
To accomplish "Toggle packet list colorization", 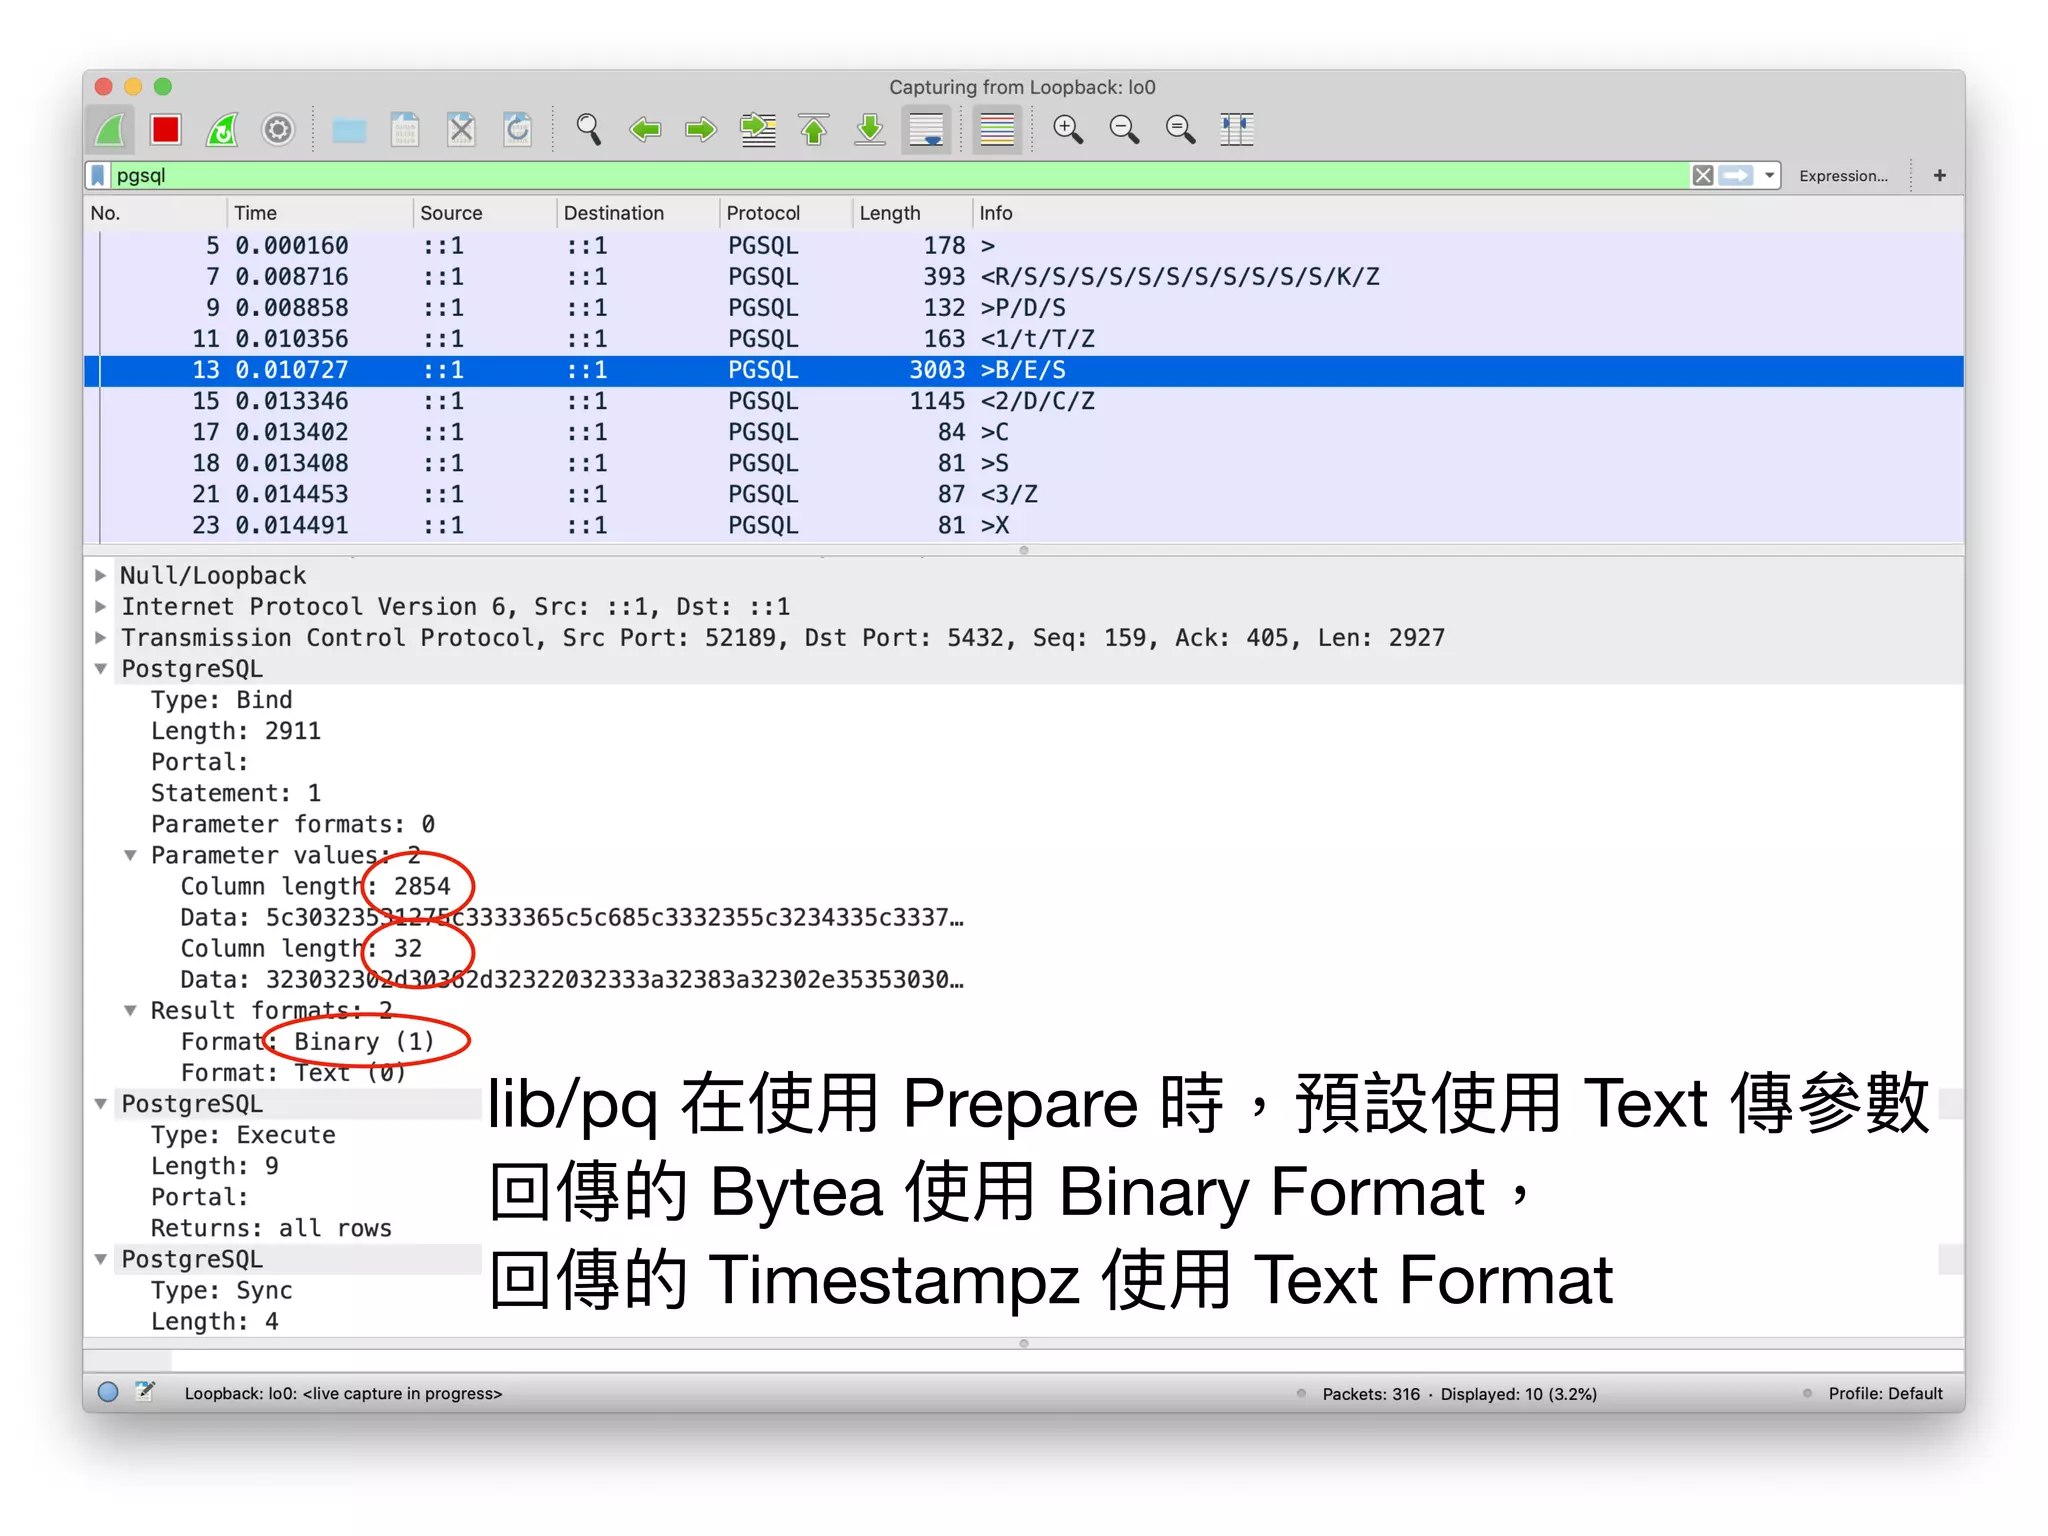I will [997, 130].
